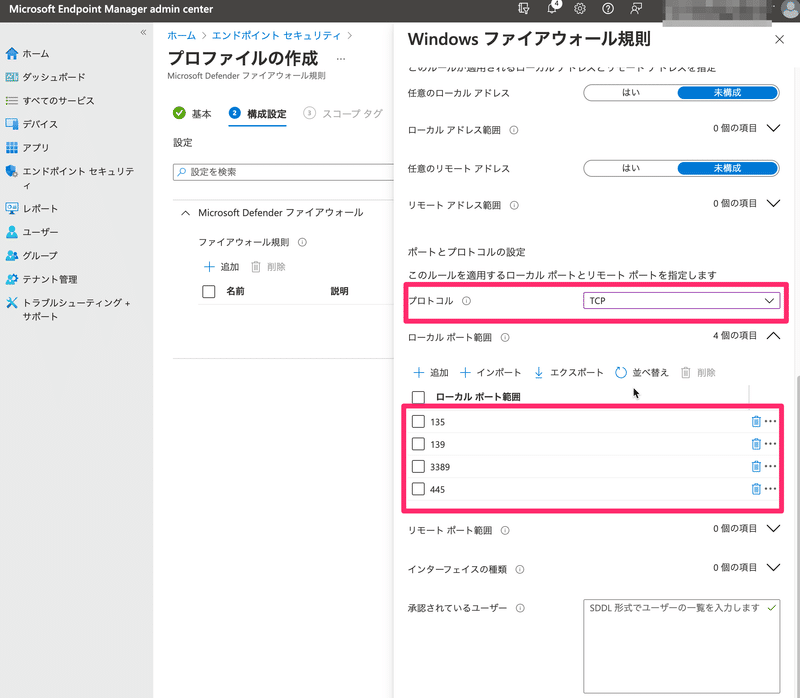Check the 名前 header checkbox in rules table
This screenshot has height=698, width=800.
click(x=209, y=291)
